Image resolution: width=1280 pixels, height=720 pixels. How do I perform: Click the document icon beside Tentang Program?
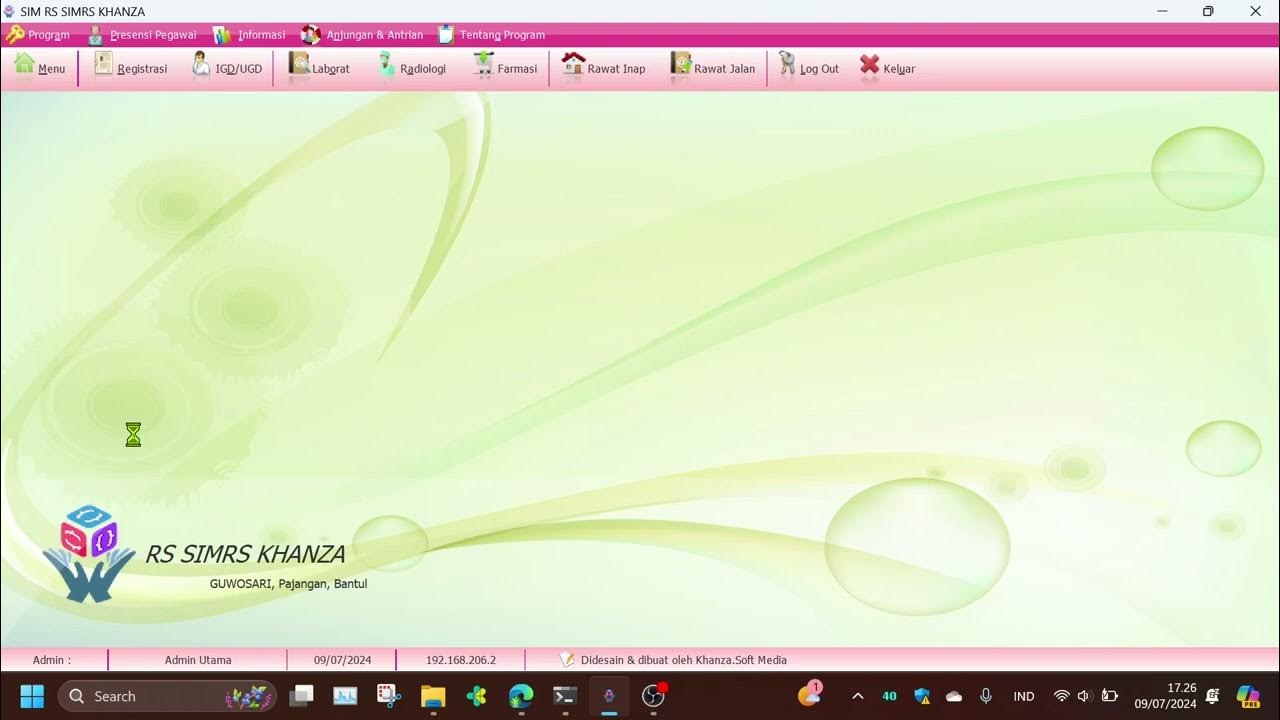click(446, 35)
